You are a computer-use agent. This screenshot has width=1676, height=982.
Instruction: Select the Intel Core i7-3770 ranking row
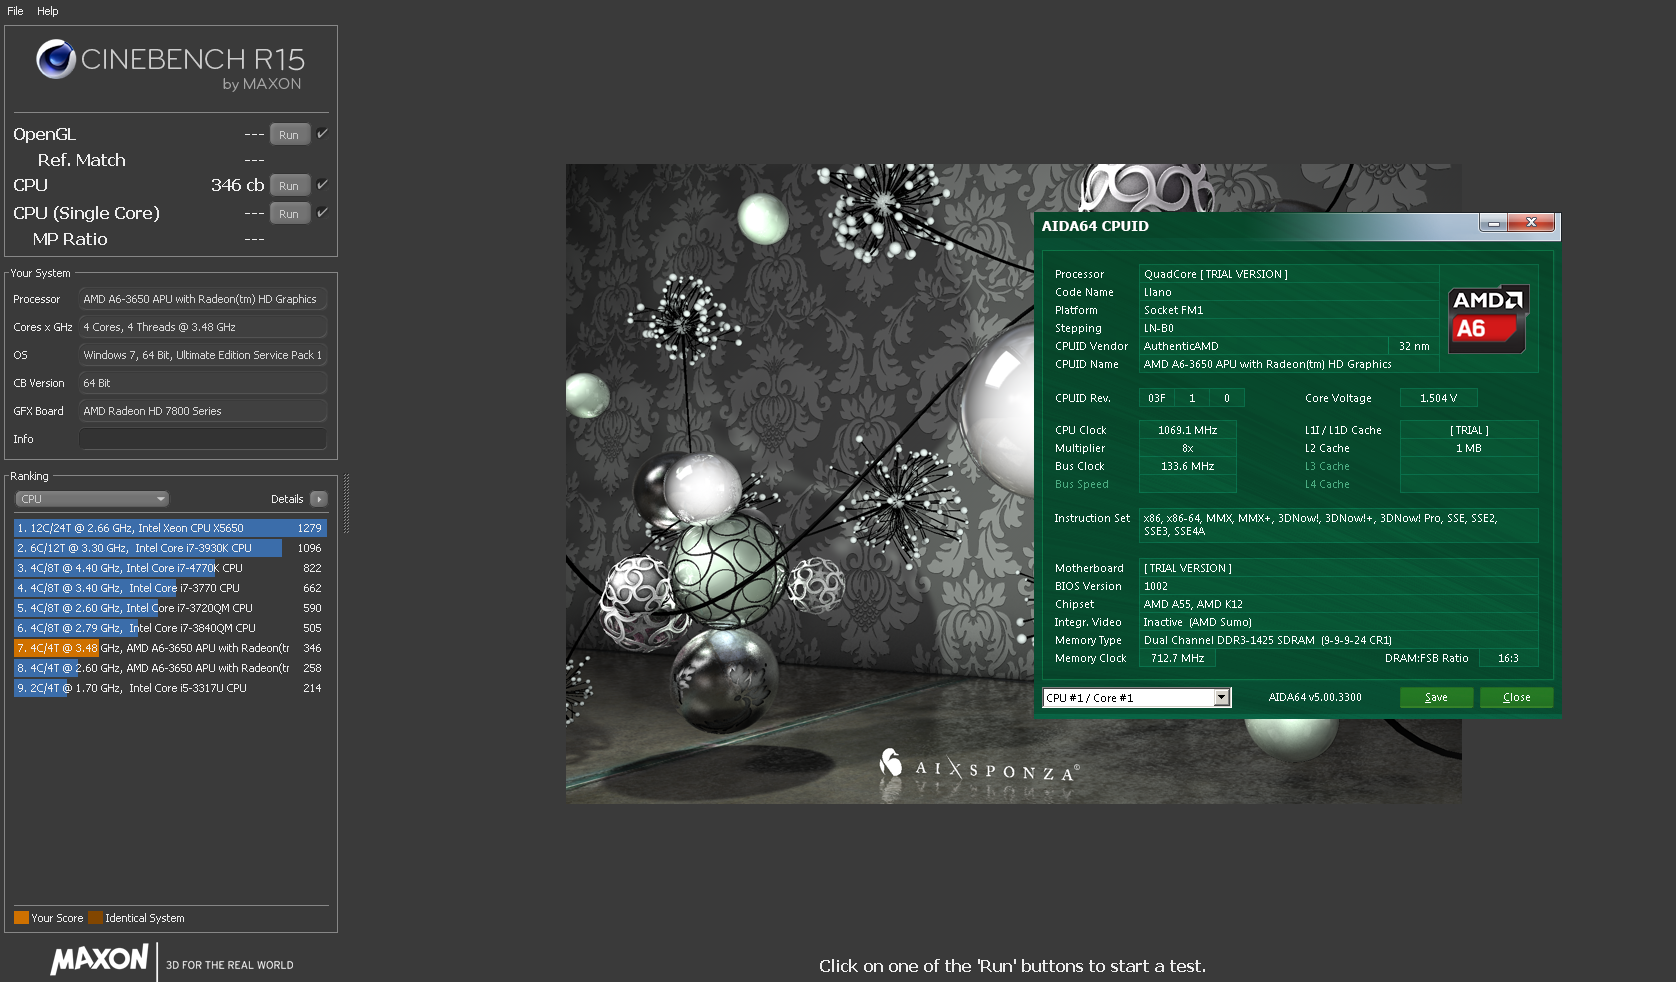point(170,588)
